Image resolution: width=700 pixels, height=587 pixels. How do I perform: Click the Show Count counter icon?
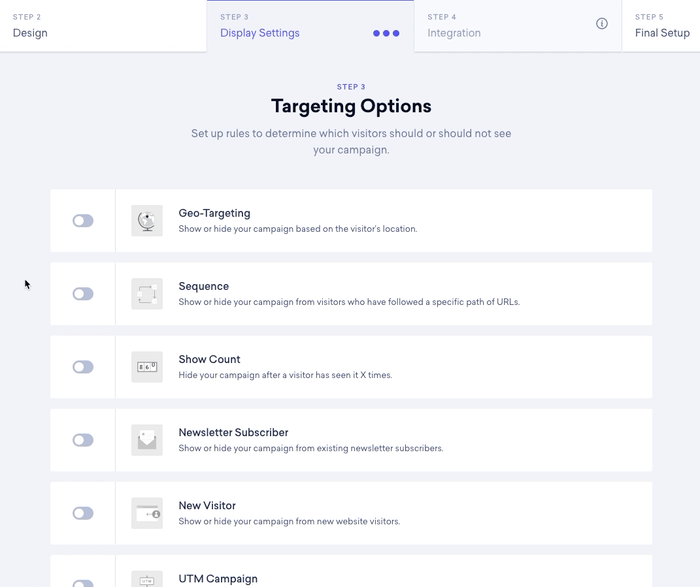147,367
